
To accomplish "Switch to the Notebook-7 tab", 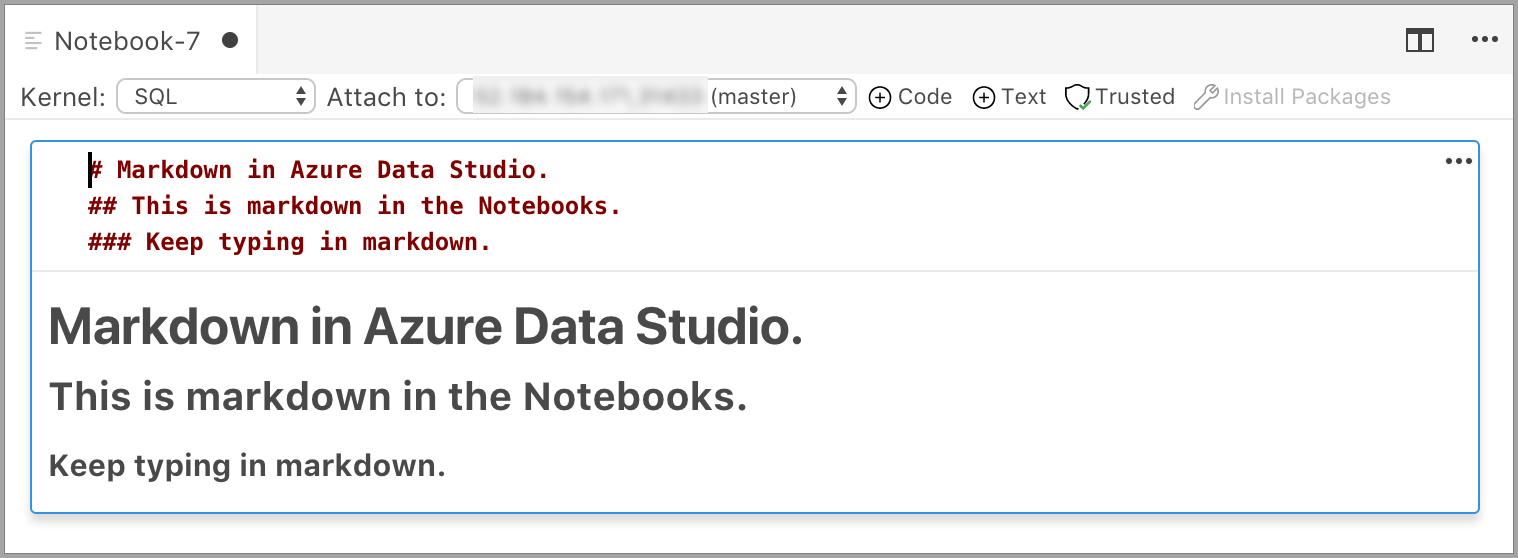I will [x=128, y=41].
